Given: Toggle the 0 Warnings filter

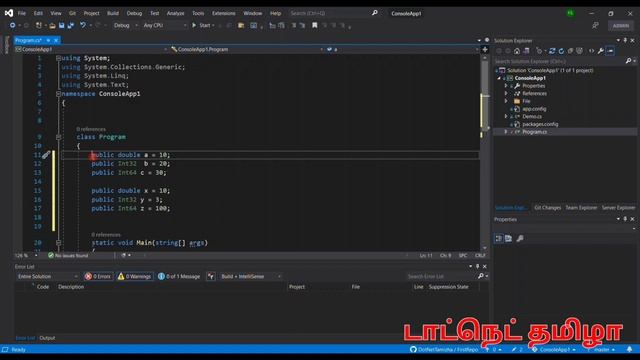Looking at the screenshot, I should click(135, 276).
